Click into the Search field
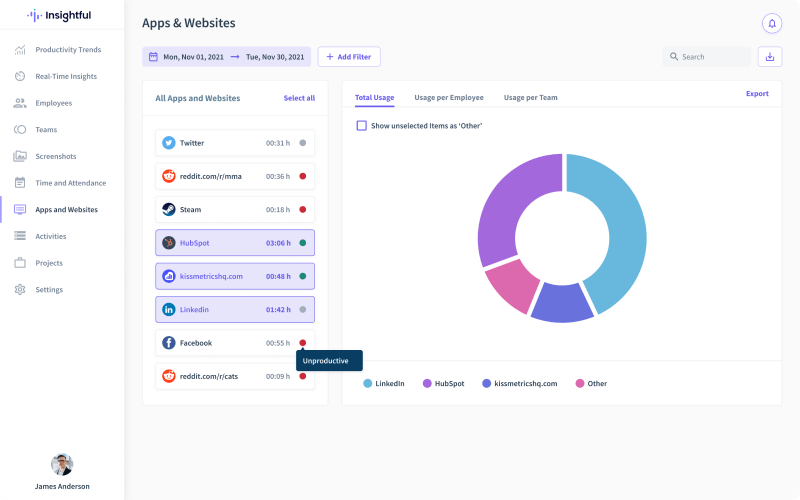This screenshot has height=500, width=800. point(712,57)
